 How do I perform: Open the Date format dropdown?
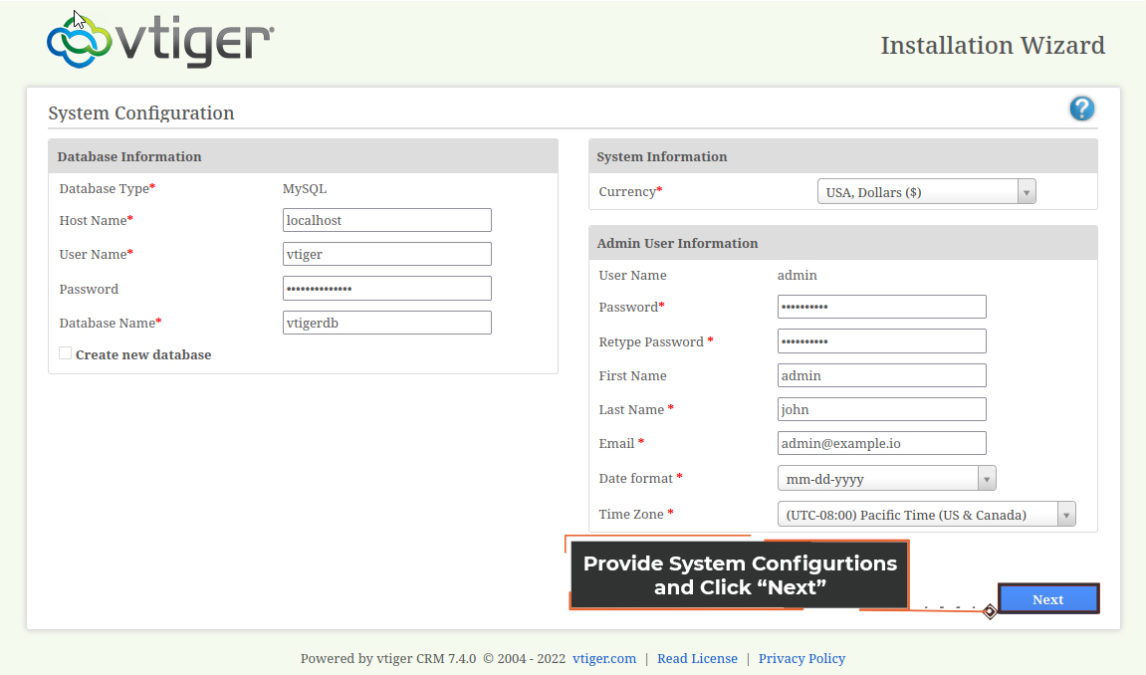click(x=988, y=478)
